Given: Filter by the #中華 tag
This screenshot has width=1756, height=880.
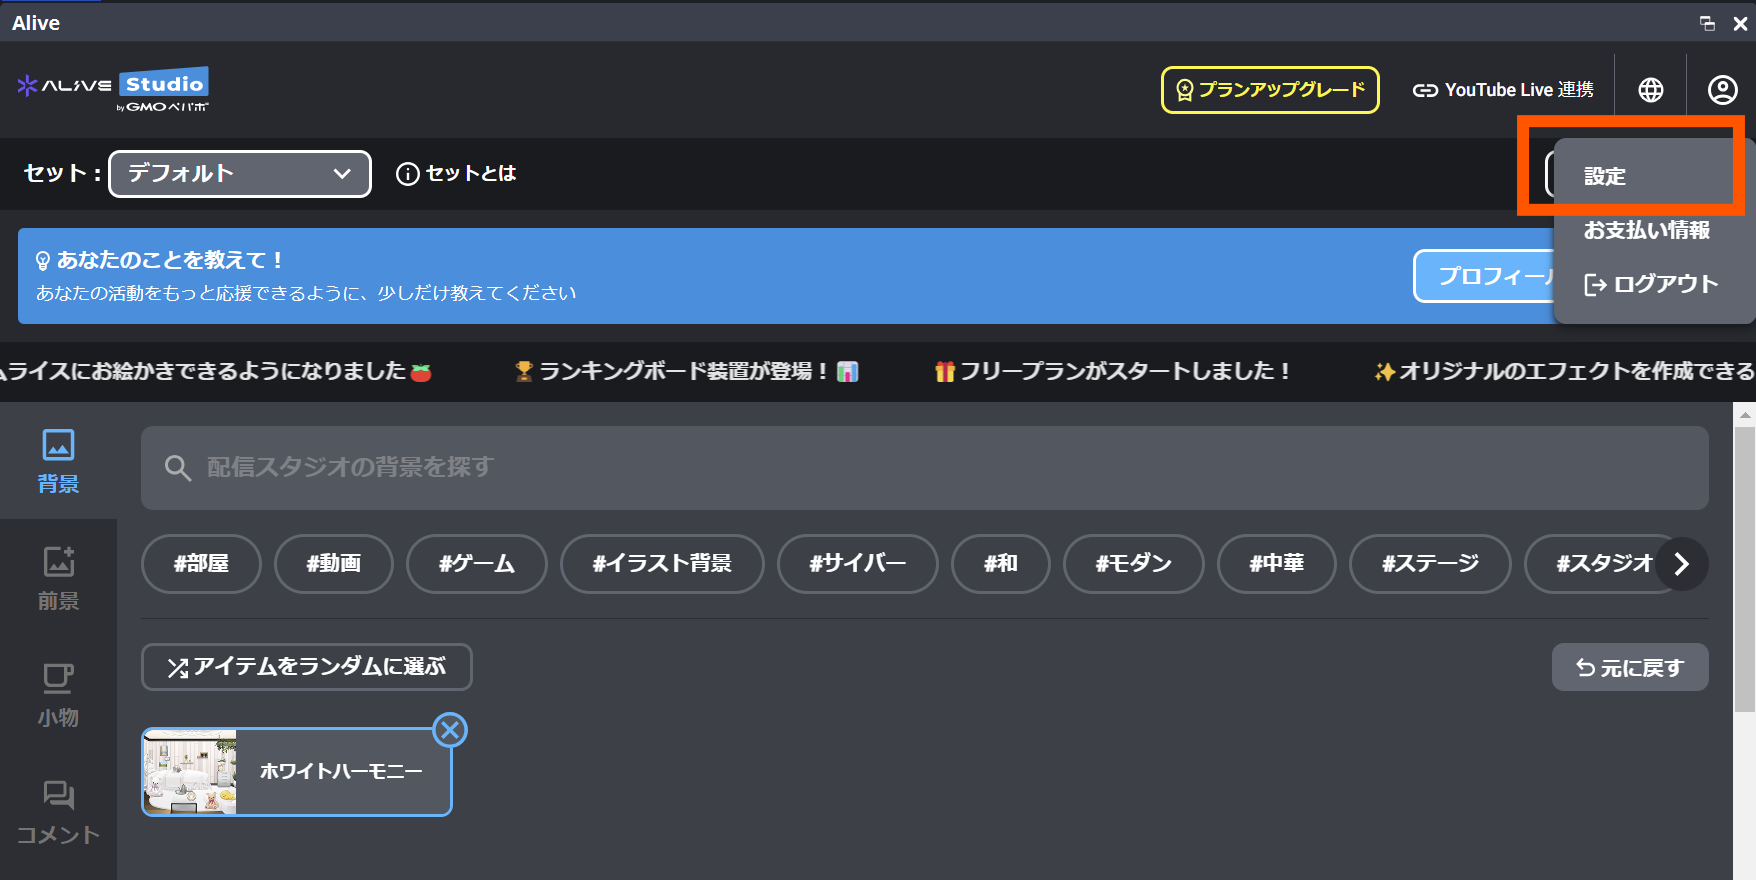Looking at the screenshot, I should click(x=1277, y=564).
